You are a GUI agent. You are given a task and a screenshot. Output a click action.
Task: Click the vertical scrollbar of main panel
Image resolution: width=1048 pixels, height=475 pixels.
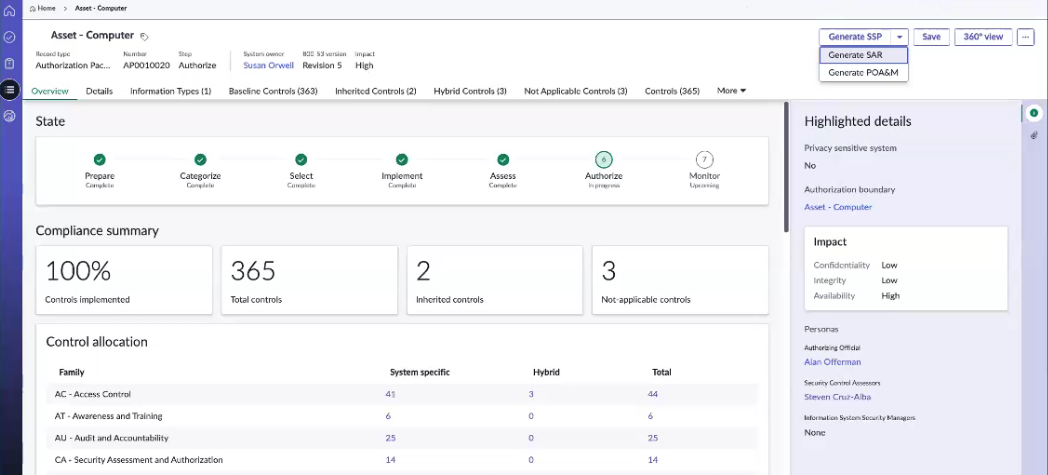point(786,167)
